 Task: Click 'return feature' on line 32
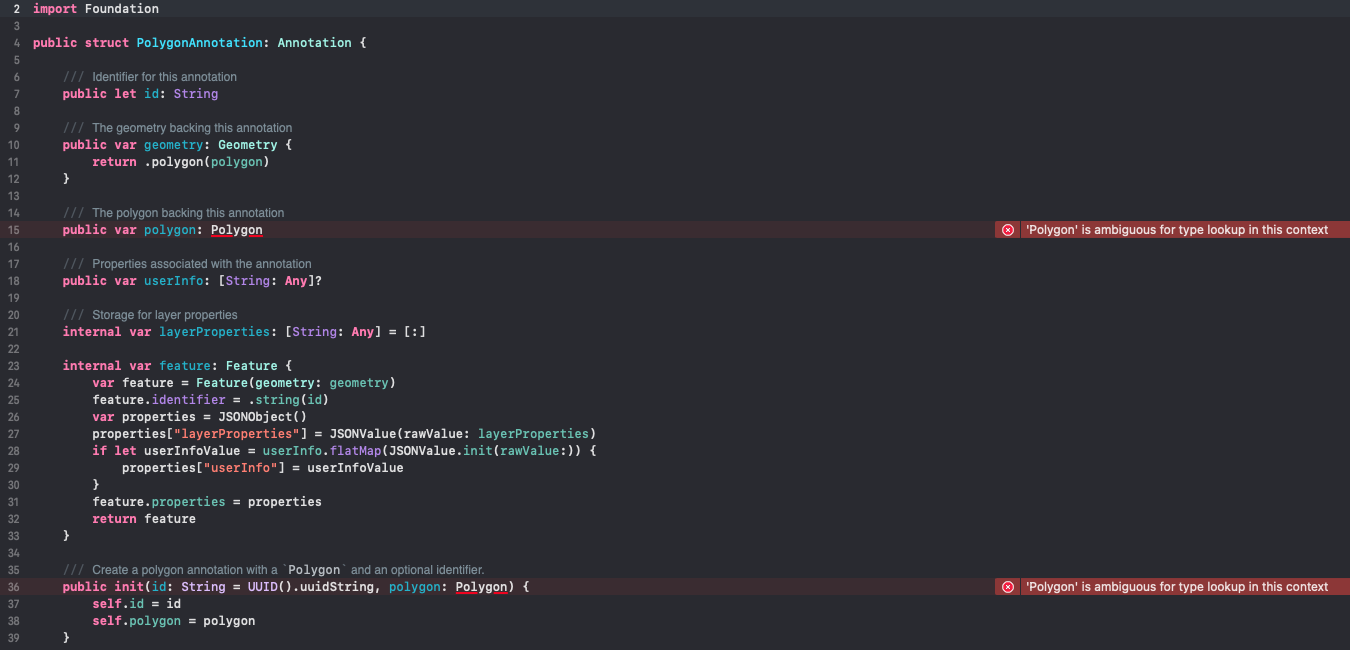(144, 519)
